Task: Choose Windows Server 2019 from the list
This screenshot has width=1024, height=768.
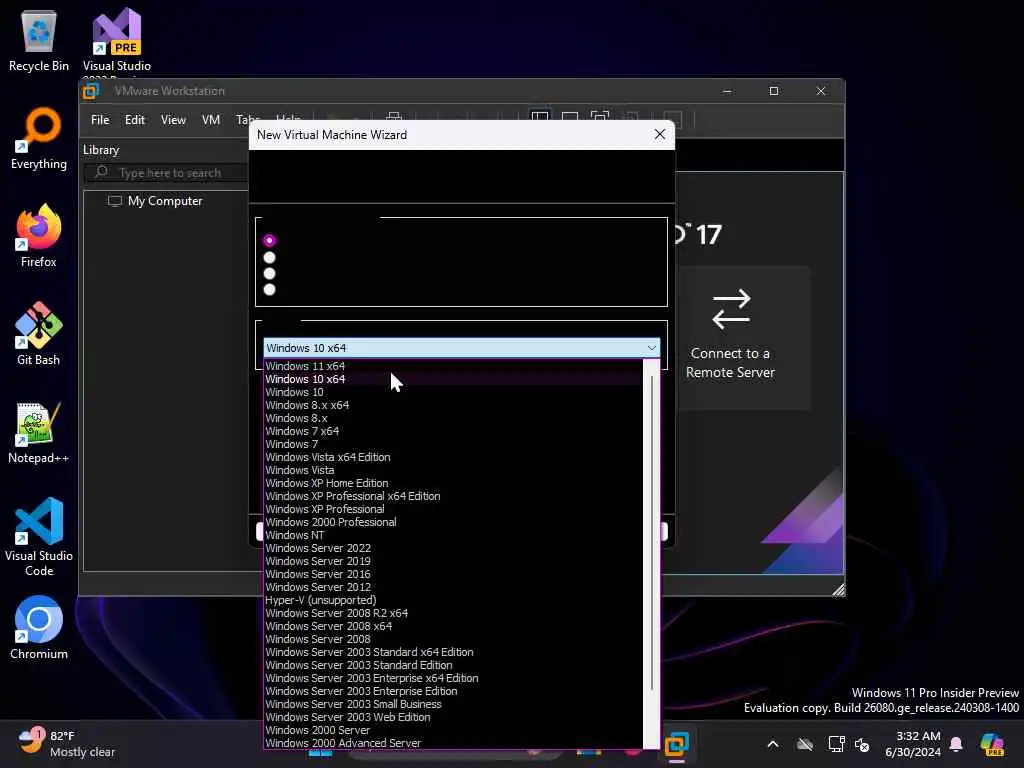Action: pyautogui.click(x=453, y=562)
